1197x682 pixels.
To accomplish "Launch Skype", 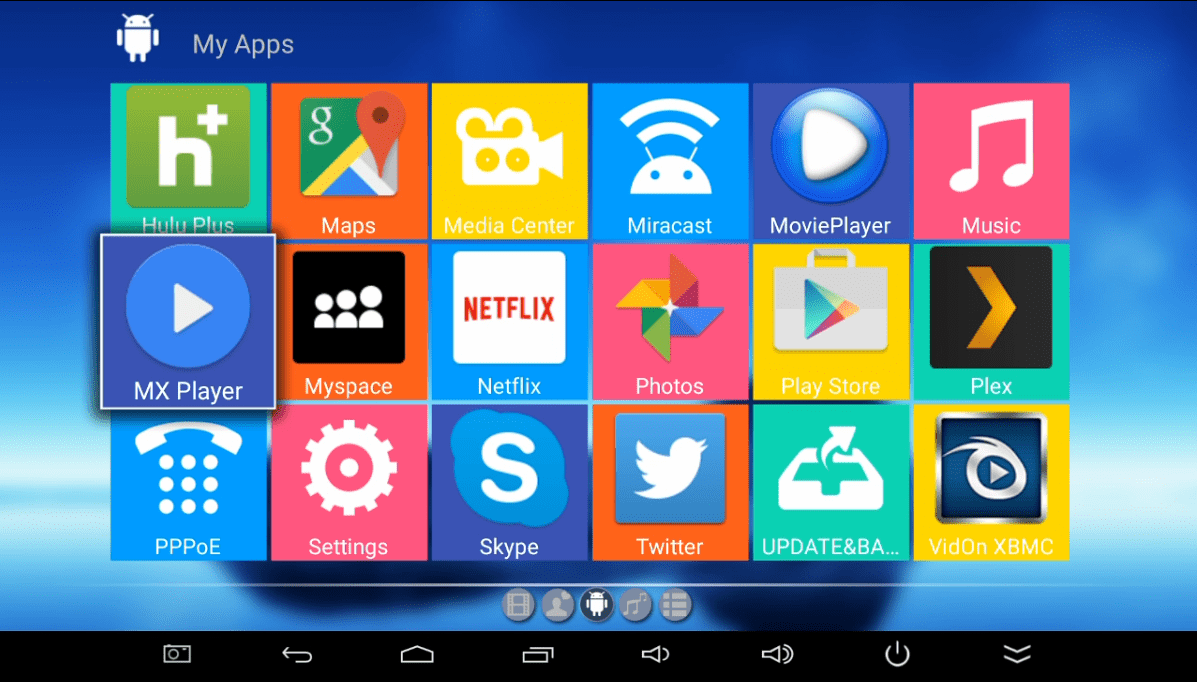I will 509,483.
